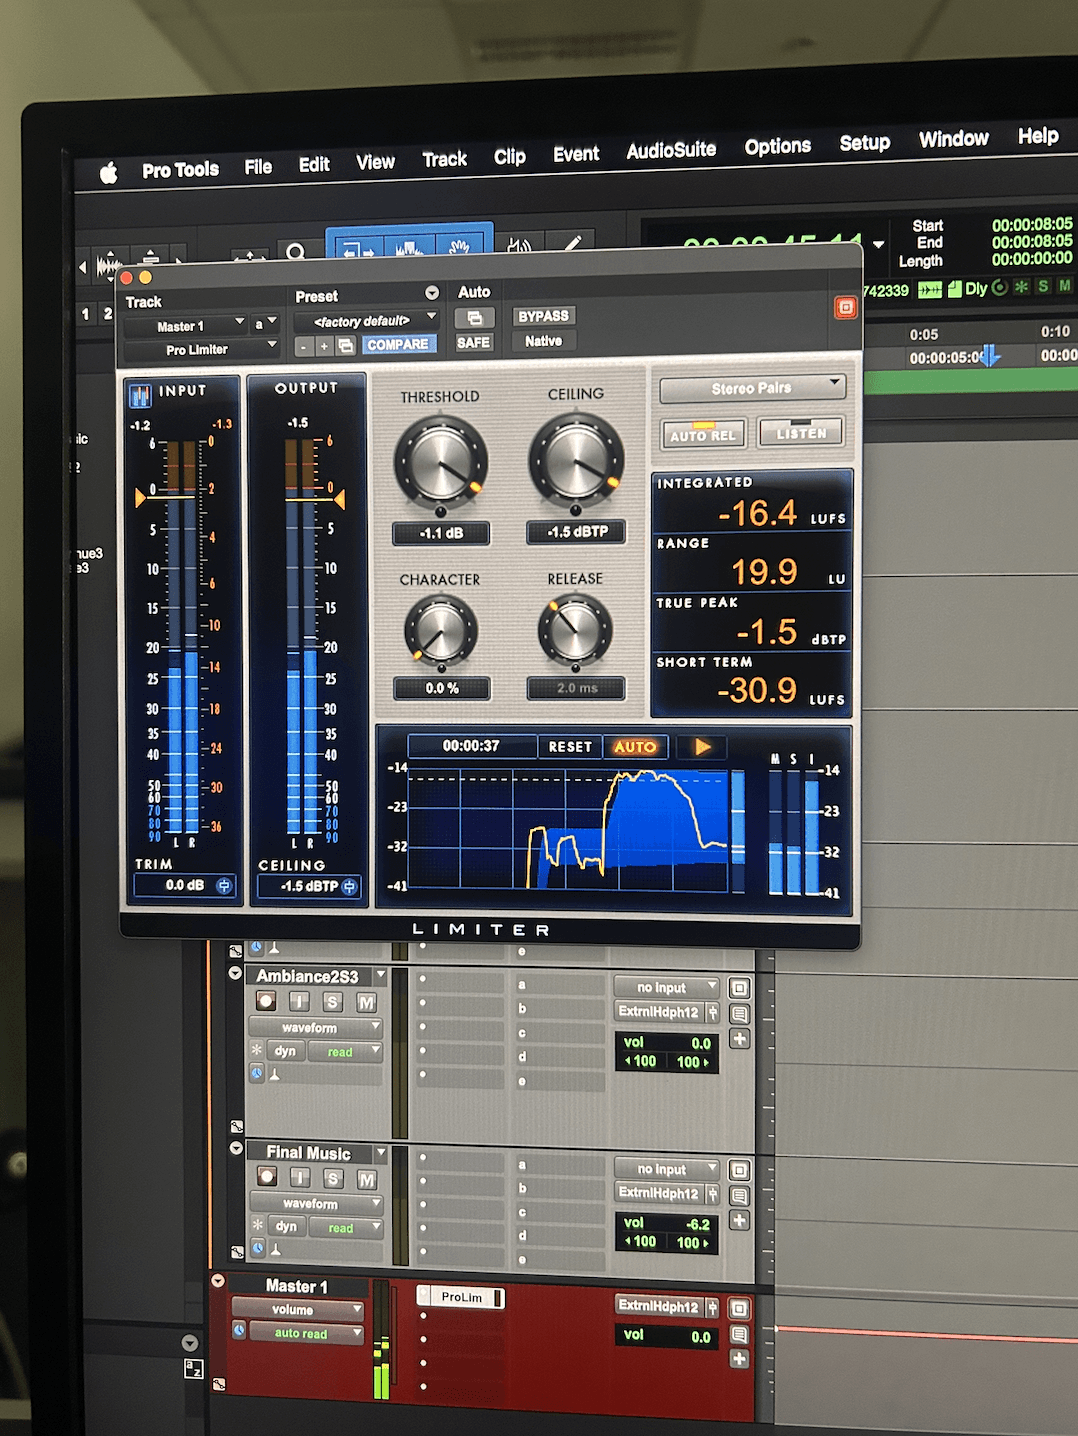The width and height of the screenshot is (1078, 1436).
Task: Toggle input monitoring on Final Music track
Action: (x=300, y=1178)
